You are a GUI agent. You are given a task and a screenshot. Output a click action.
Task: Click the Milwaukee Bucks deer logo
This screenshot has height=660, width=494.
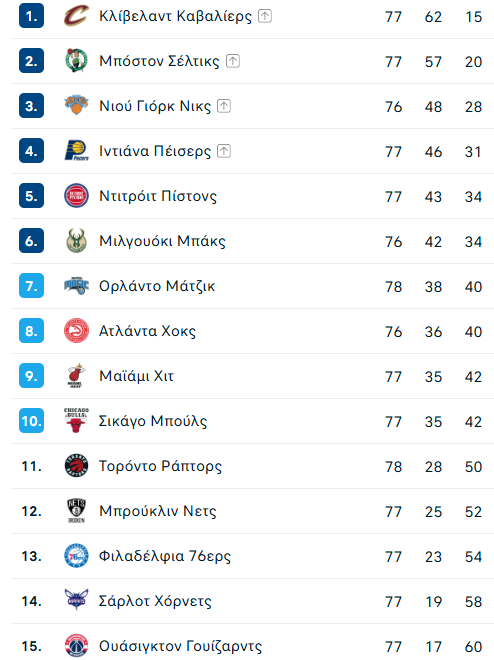click(x=76, y=241)
